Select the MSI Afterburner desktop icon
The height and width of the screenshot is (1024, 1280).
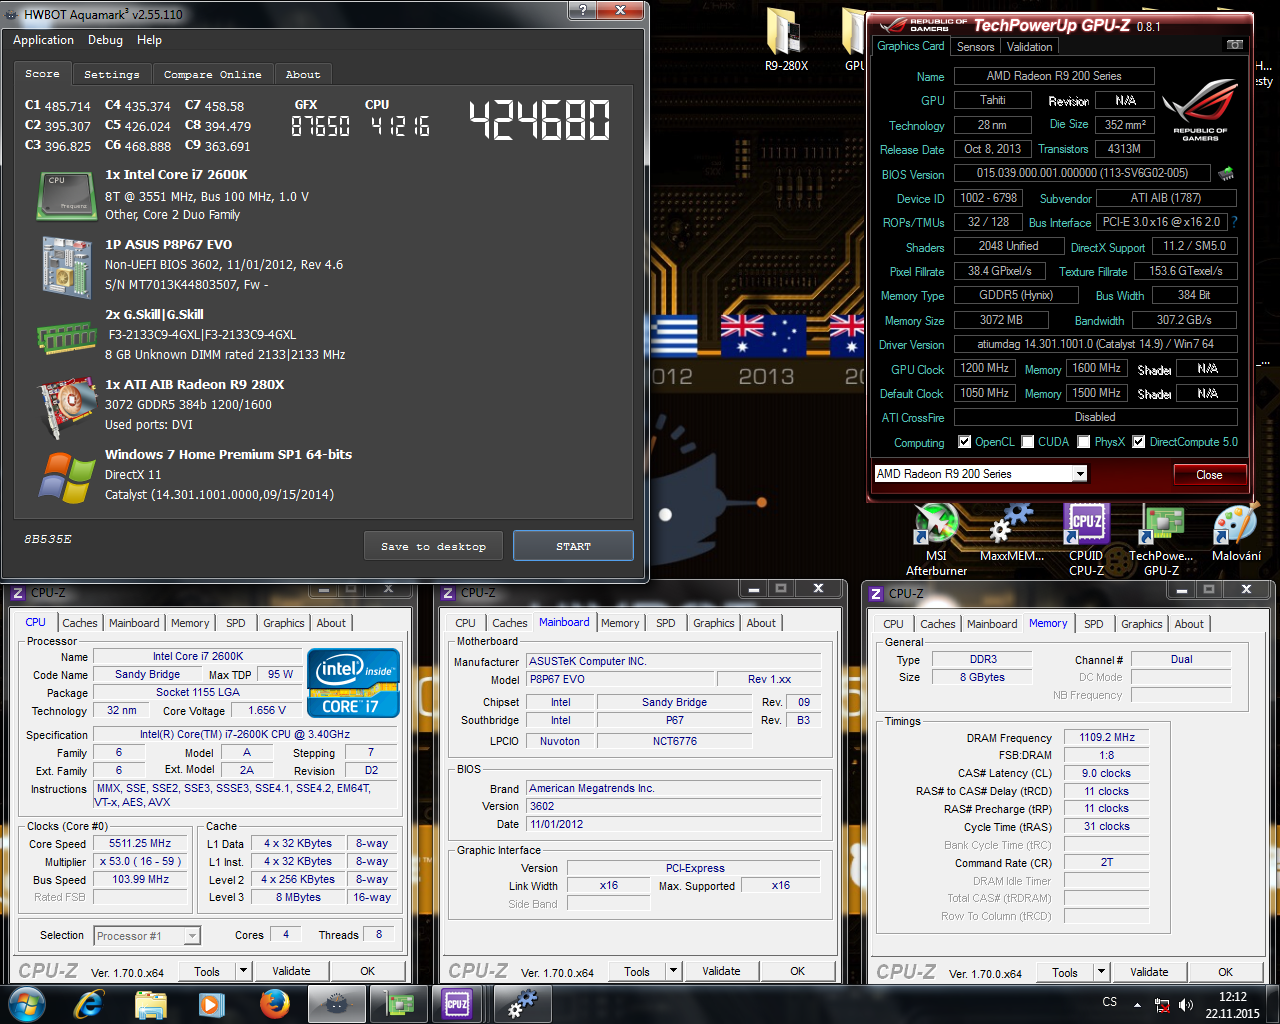pos(936,540)
